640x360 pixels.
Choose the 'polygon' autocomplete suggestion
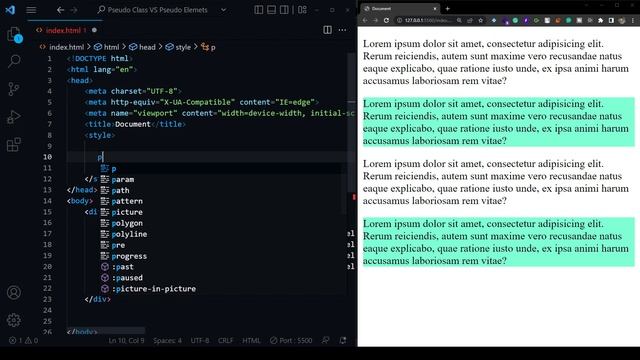tap(222, 223)
